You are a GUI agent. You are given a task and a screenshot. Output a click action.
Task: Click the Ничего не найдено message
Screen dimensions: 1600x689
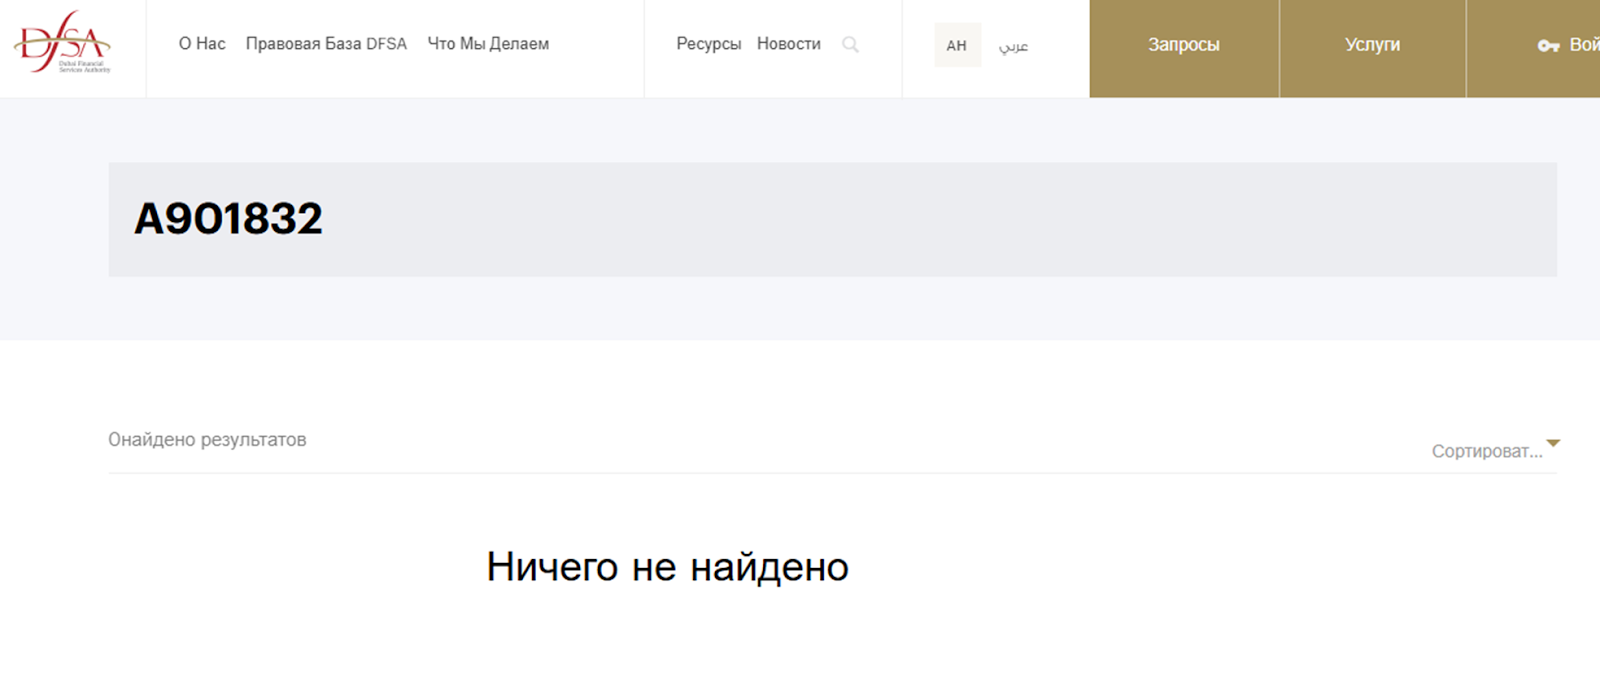667,567
